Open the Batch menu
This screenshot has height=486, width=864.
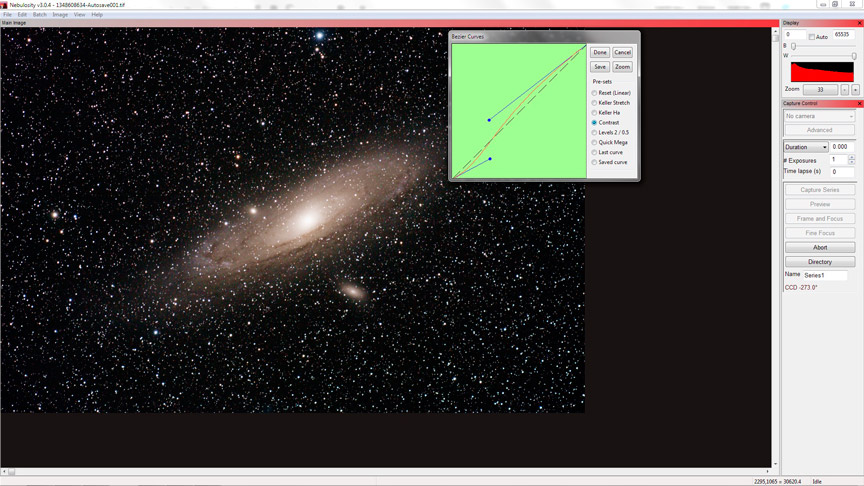(x=39, y=15)
